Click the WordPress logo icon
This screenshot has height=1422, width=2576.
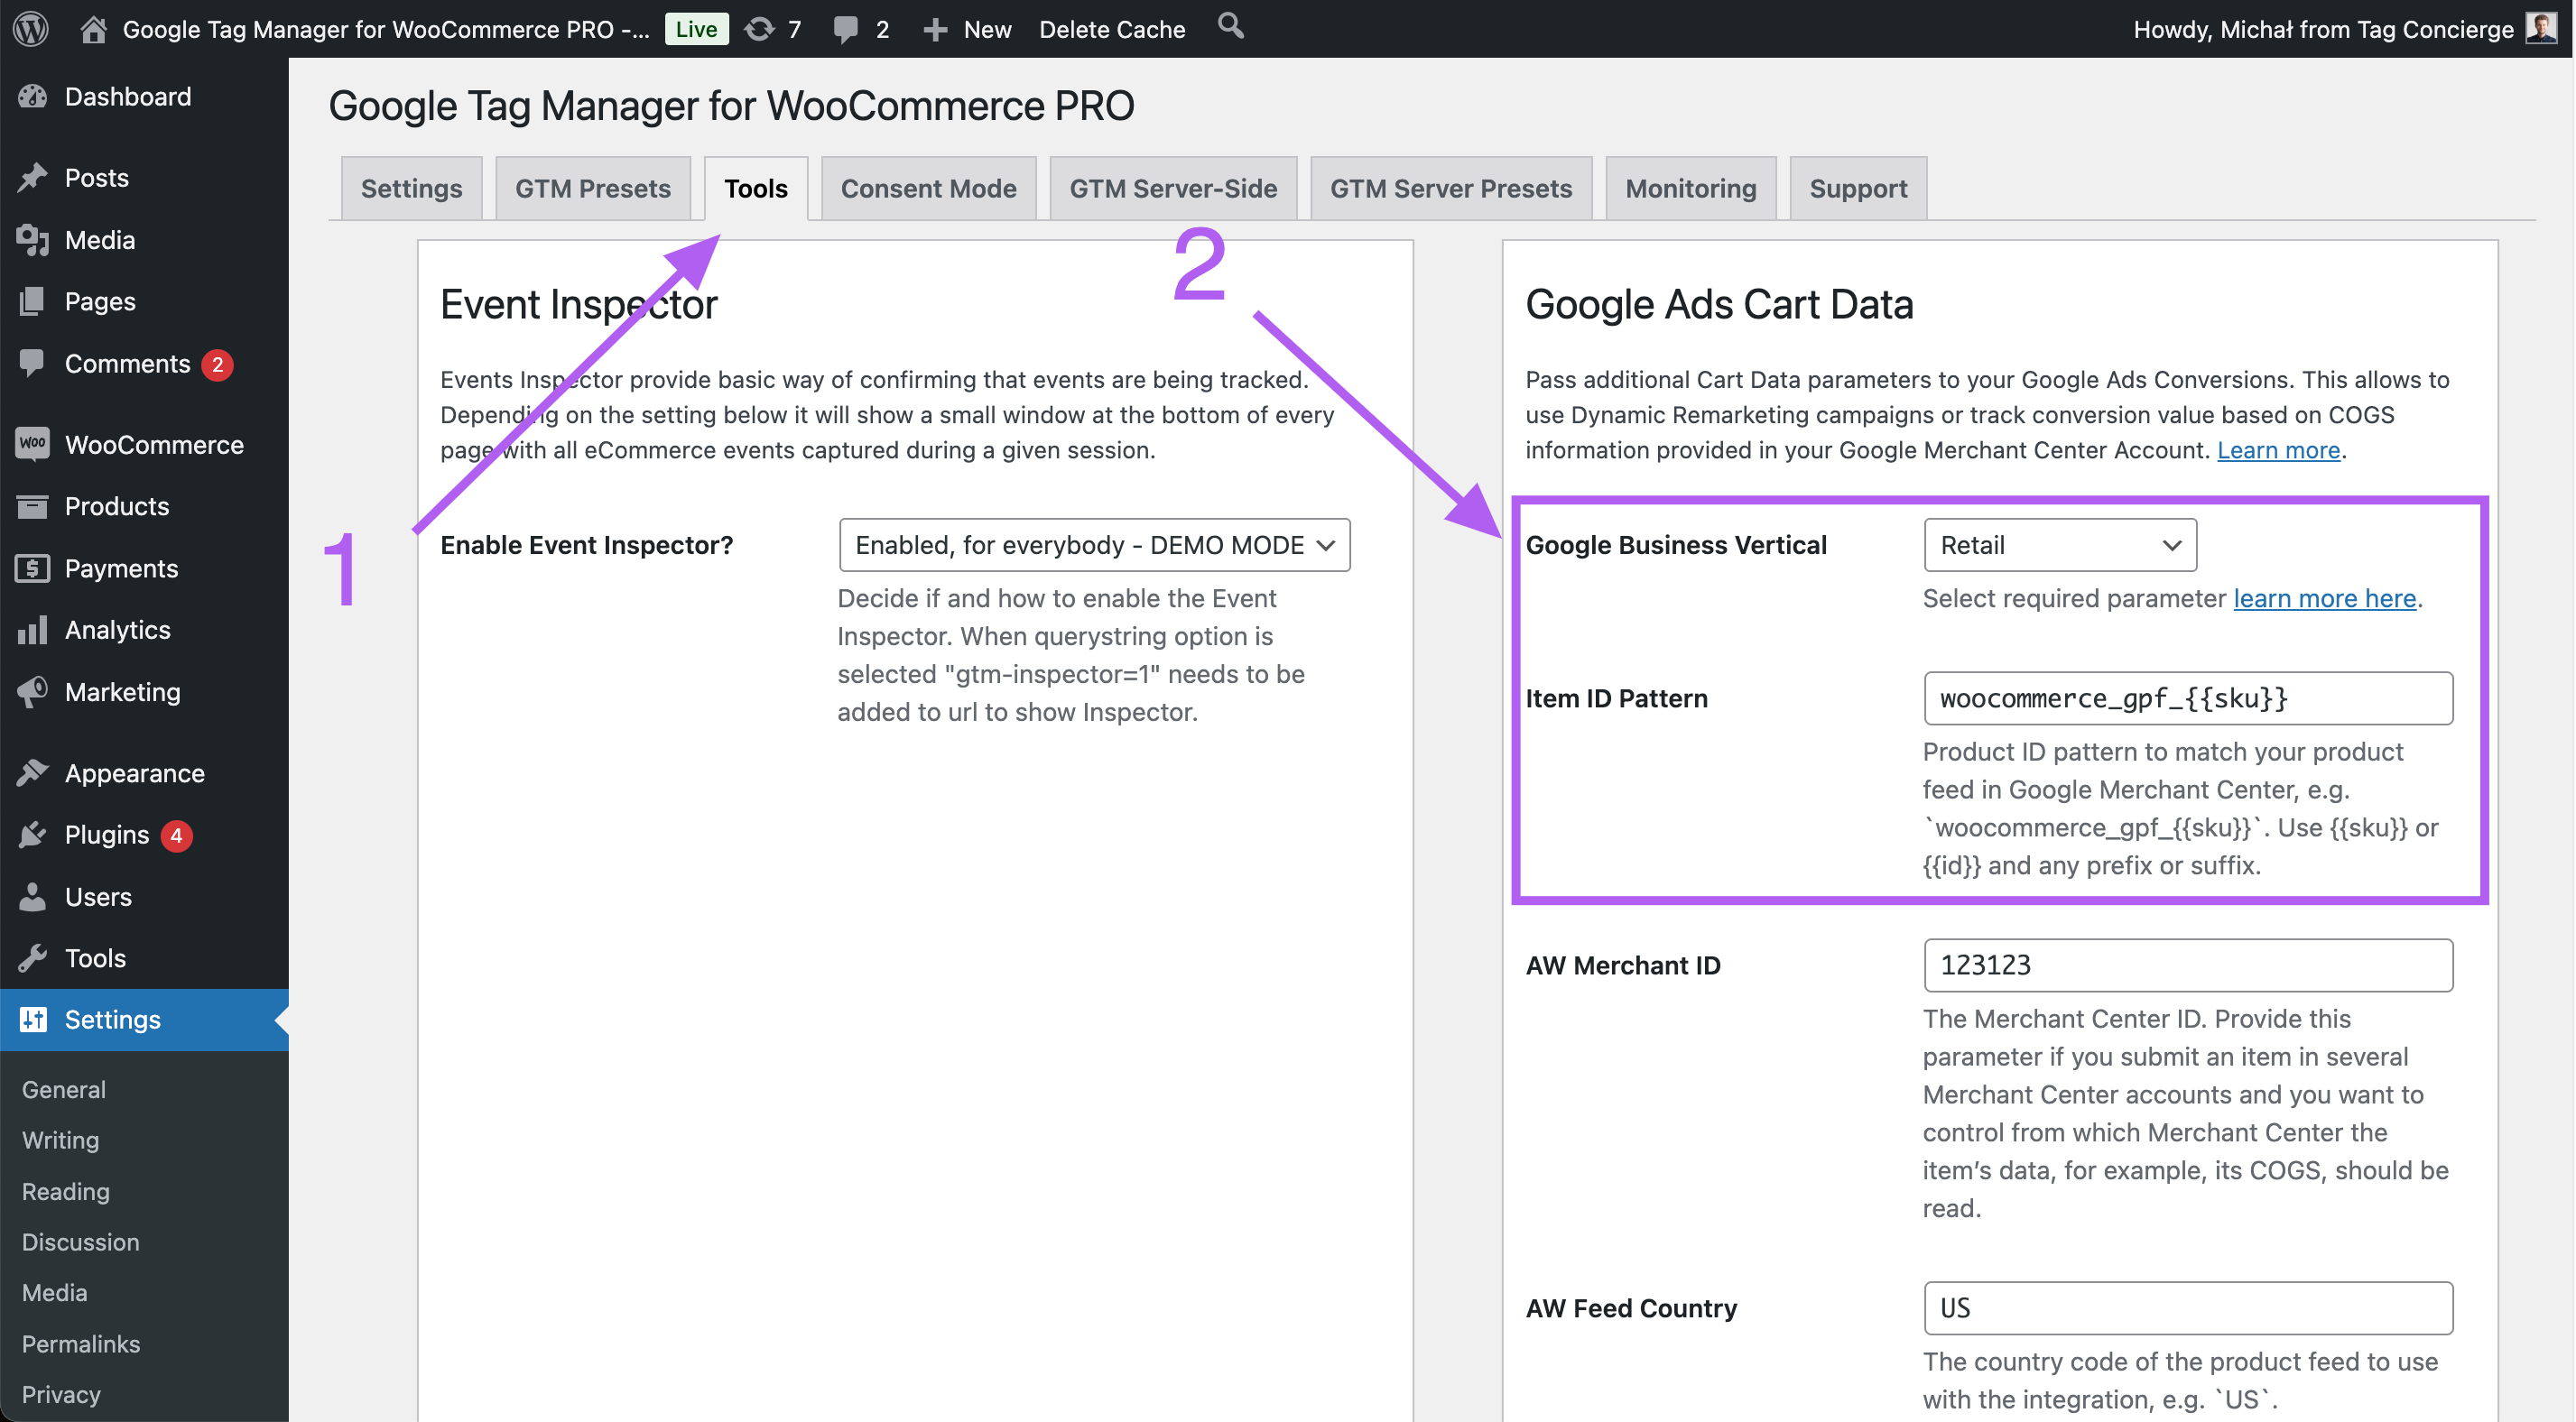[x=31, y=28]
